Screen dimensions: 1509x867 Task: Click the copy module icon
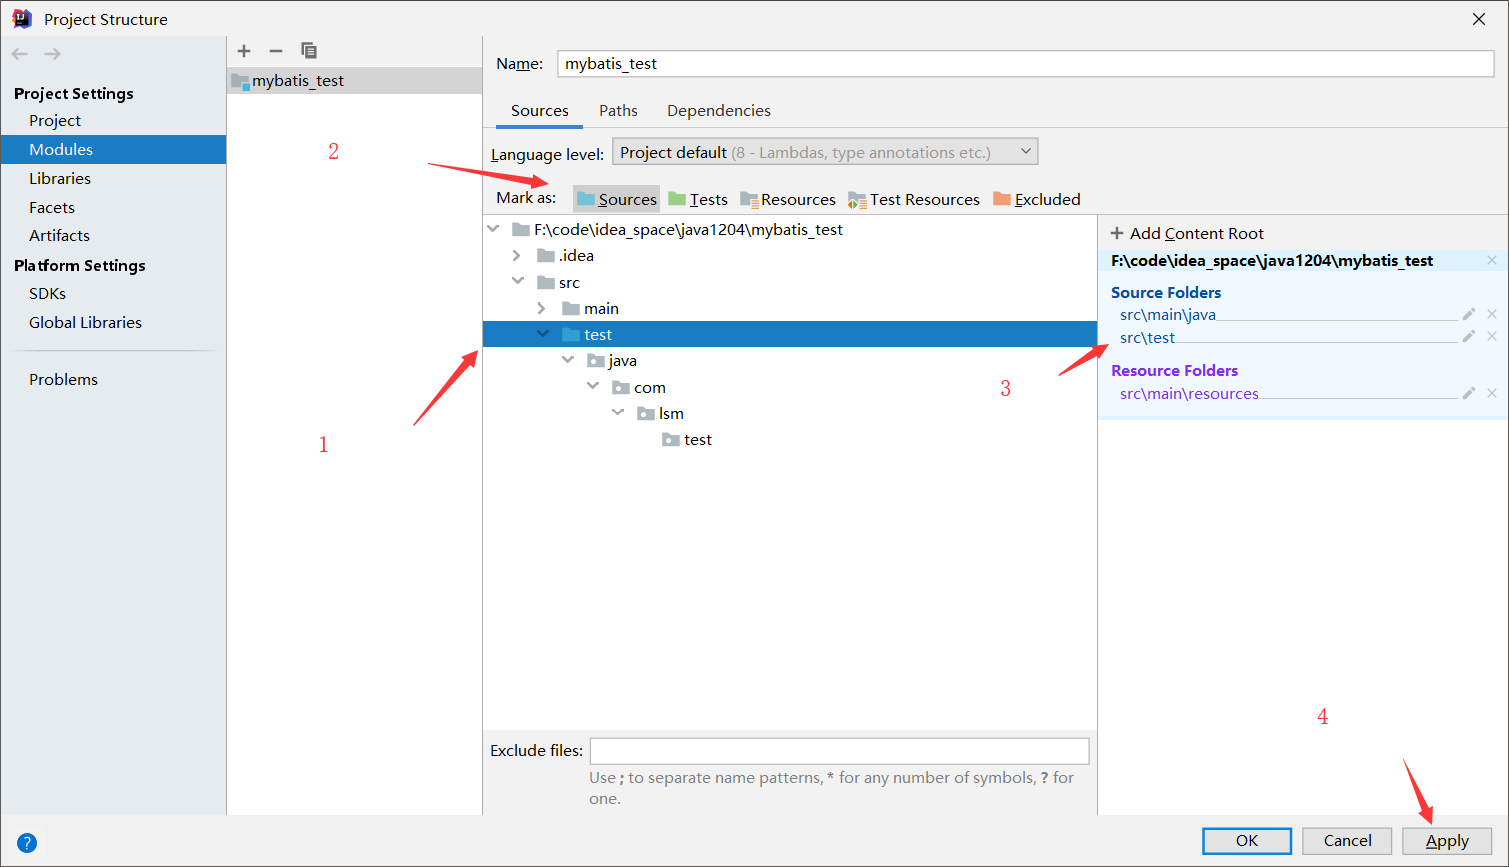[x=309, y=51]
